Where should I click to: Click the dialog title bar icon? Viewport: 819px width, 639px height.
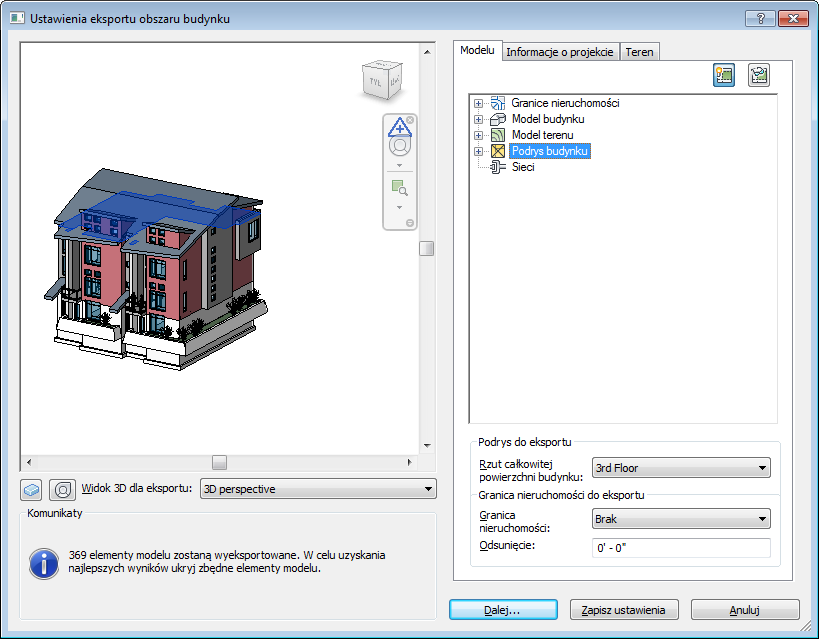pyautogui.click(x=17, y=18)
